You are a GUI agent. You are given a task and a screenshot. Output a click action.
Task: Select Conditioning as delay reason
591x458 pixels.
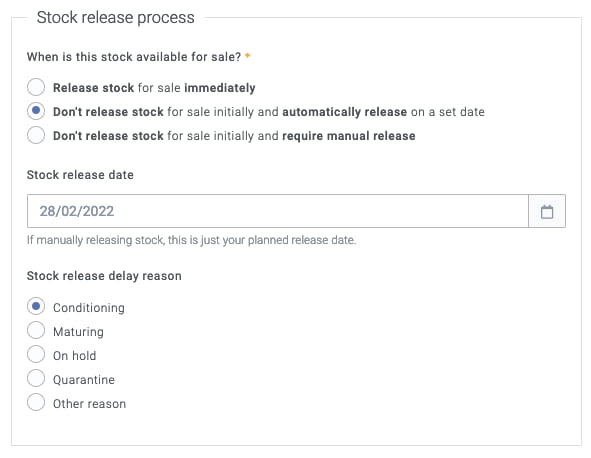[36, 306]
